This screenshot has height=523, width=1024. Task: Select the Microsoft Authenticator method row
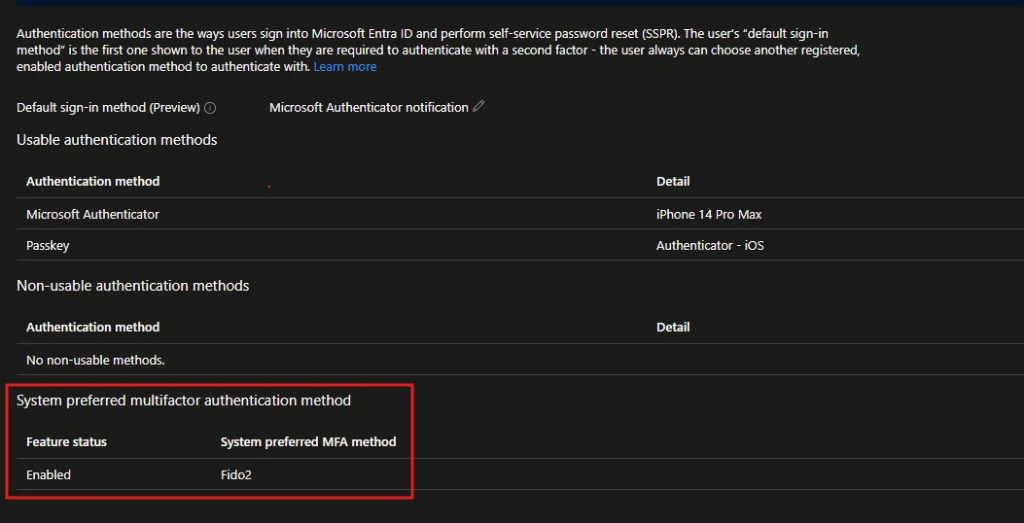point(520,214)
